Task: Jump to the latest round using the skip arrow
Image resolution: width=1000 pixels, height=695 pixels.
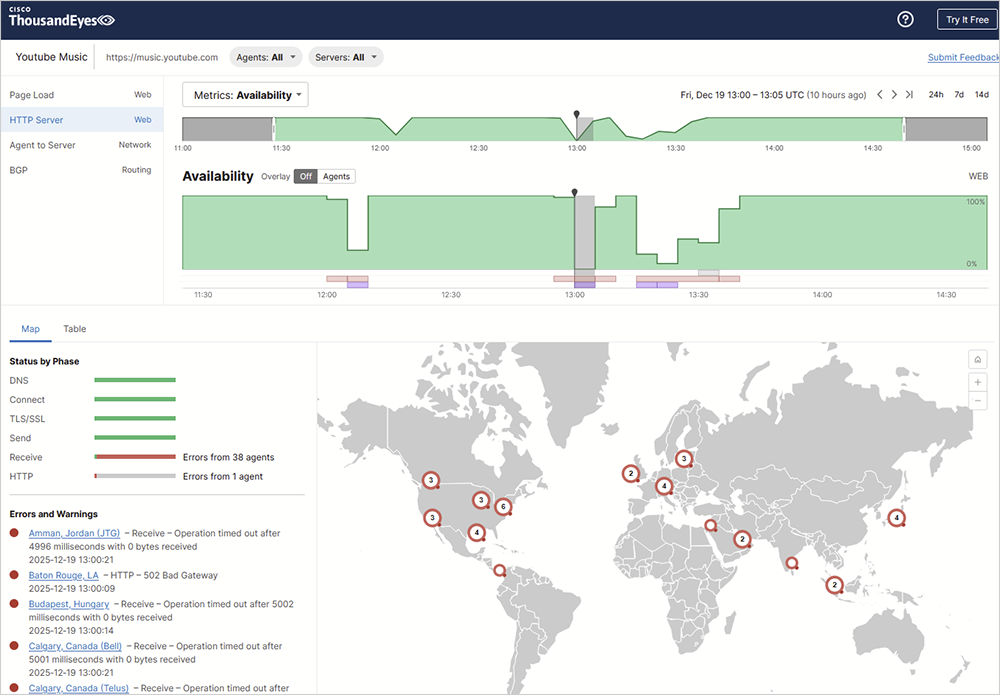Action: pyautogui.click(x=911, y=94)
